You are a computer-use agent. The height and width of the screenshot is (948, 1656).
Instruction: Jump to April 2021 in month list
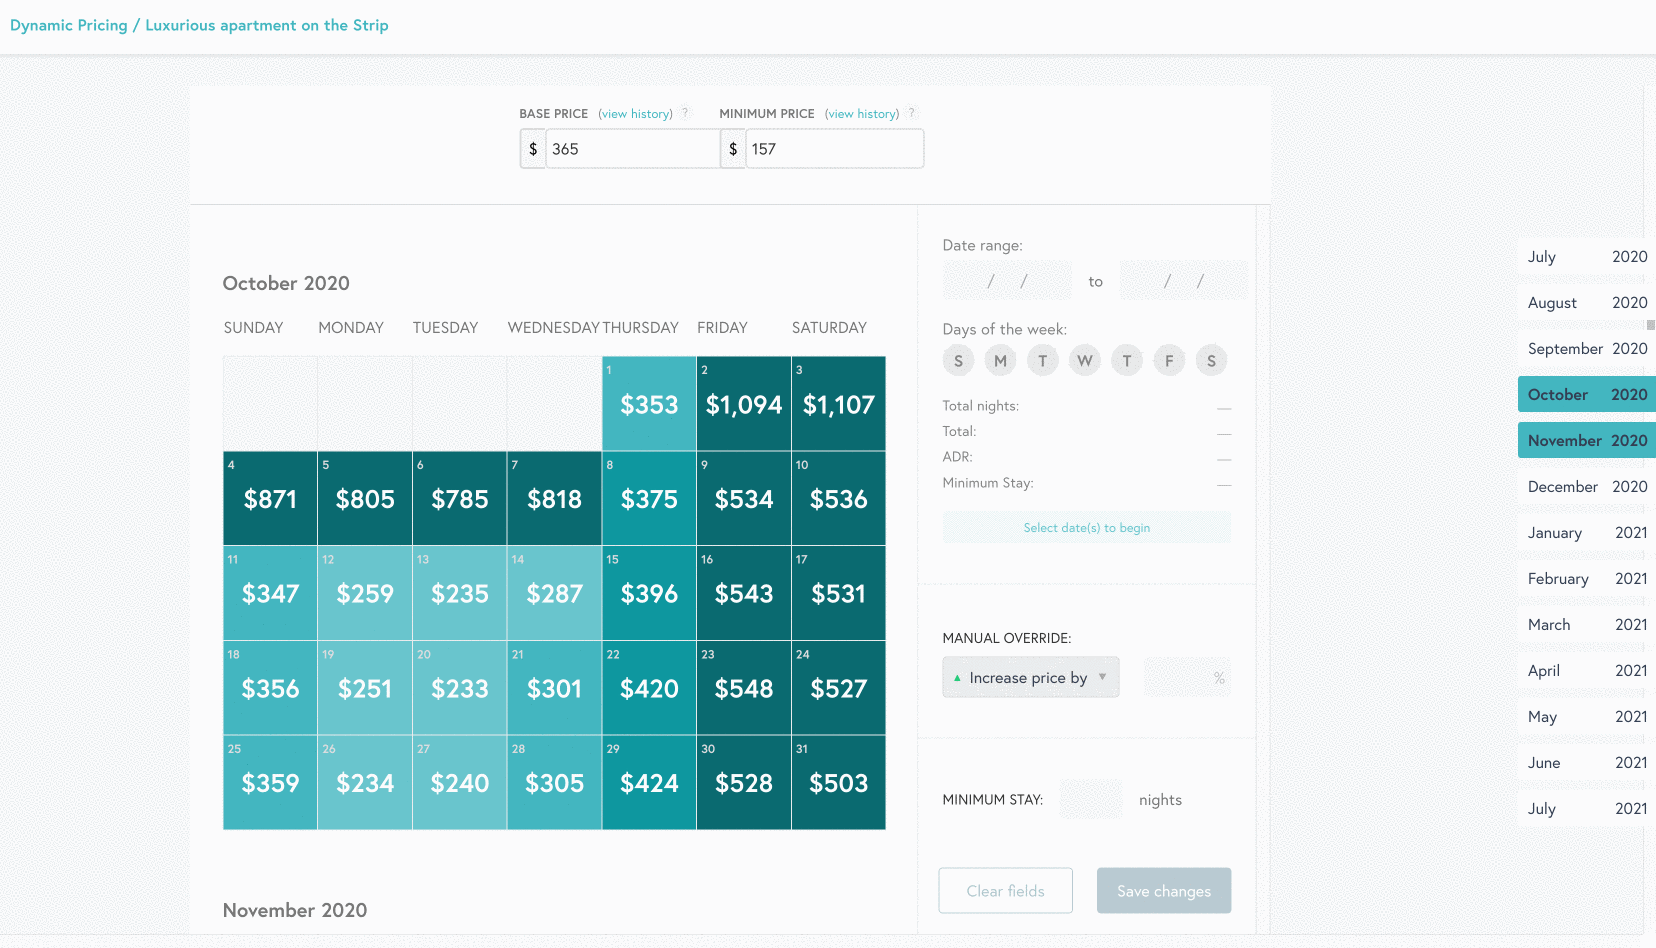coord(1587,670)
